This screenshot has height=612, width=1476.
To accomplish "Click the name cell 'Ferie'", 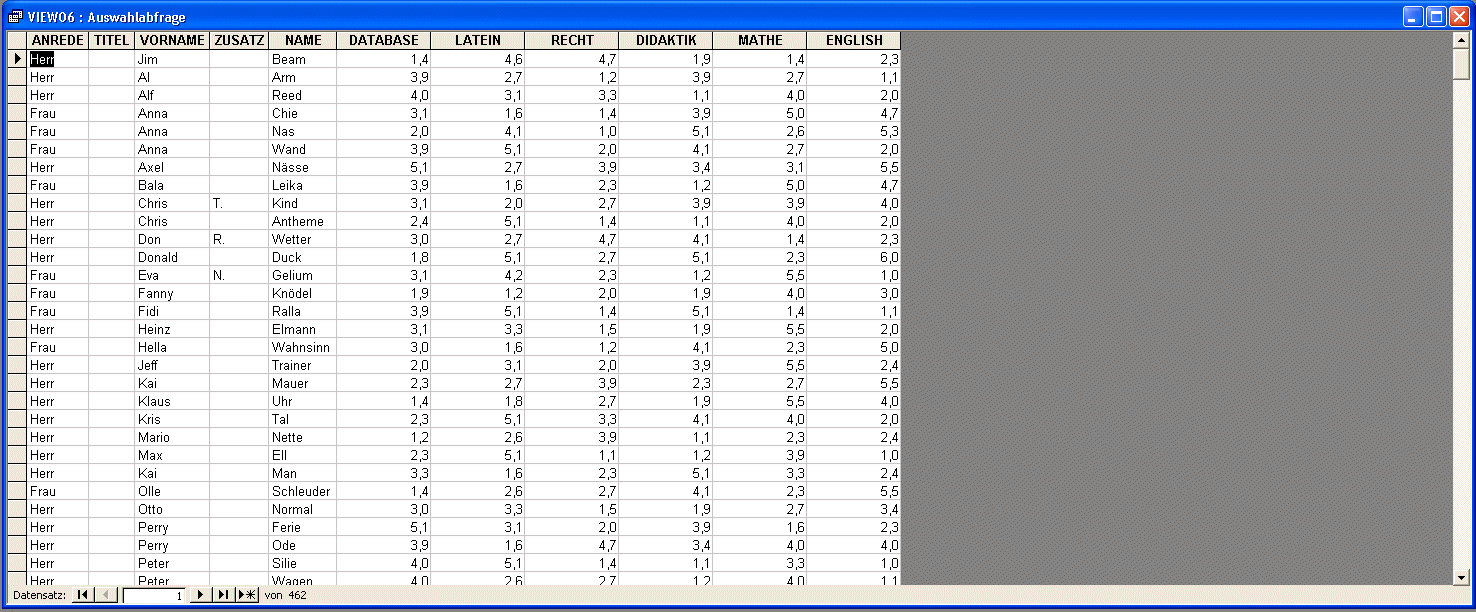I will 303,527.
